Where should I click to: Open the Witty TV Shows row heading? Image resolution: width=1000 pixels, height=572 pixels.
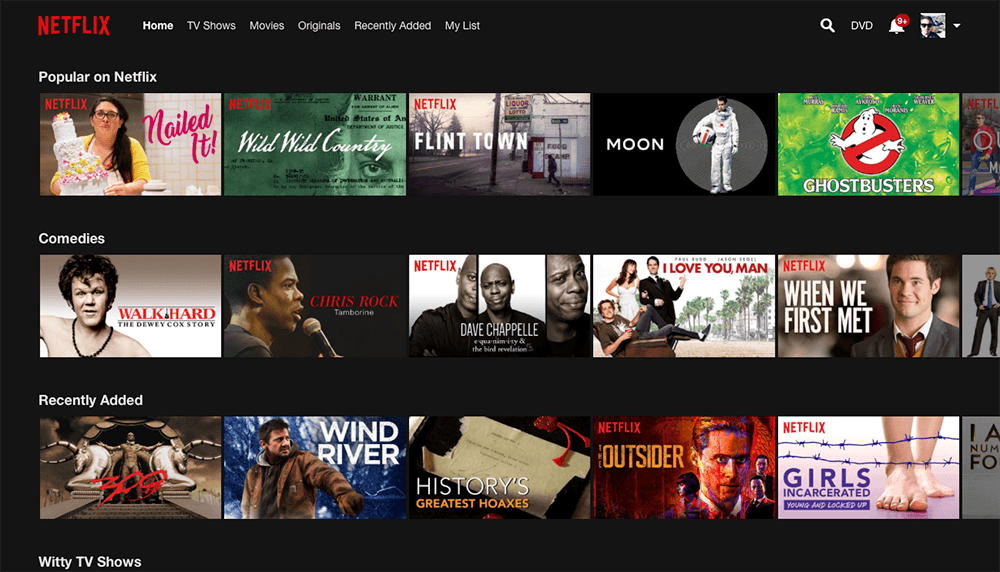click(x=90, y=562)
